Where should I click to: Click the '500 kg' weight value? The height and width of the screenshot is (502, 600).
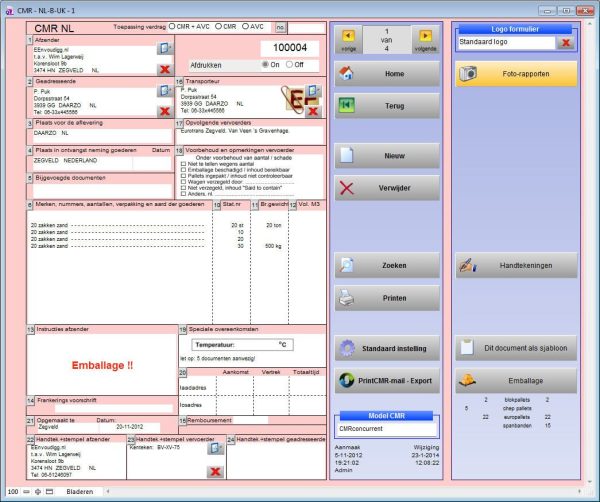coord(273,246)
